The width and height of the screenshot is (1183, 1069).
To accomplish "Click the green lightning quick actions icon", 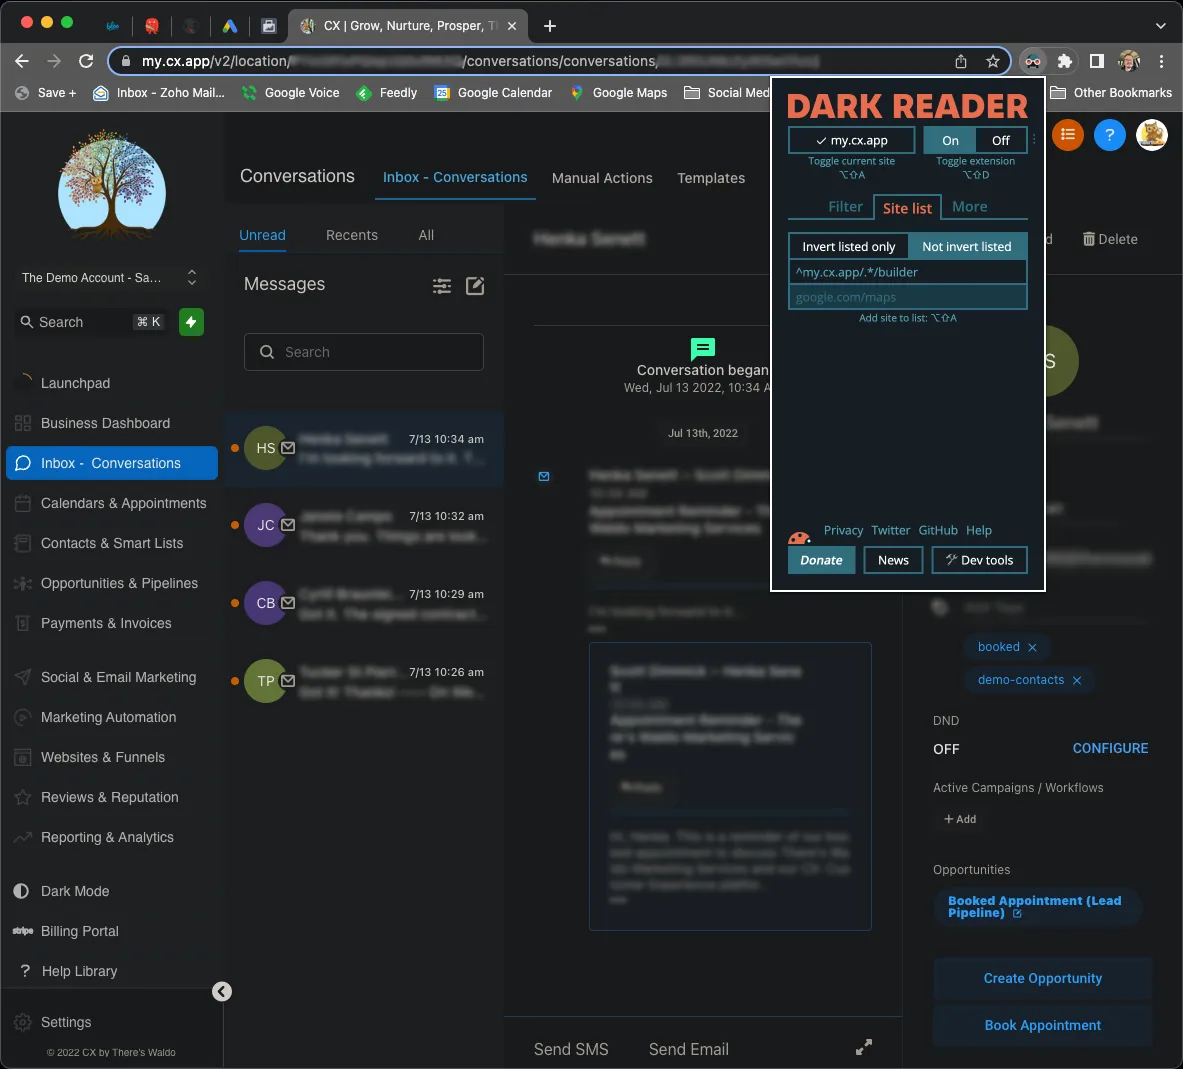I will click(191, 322).
